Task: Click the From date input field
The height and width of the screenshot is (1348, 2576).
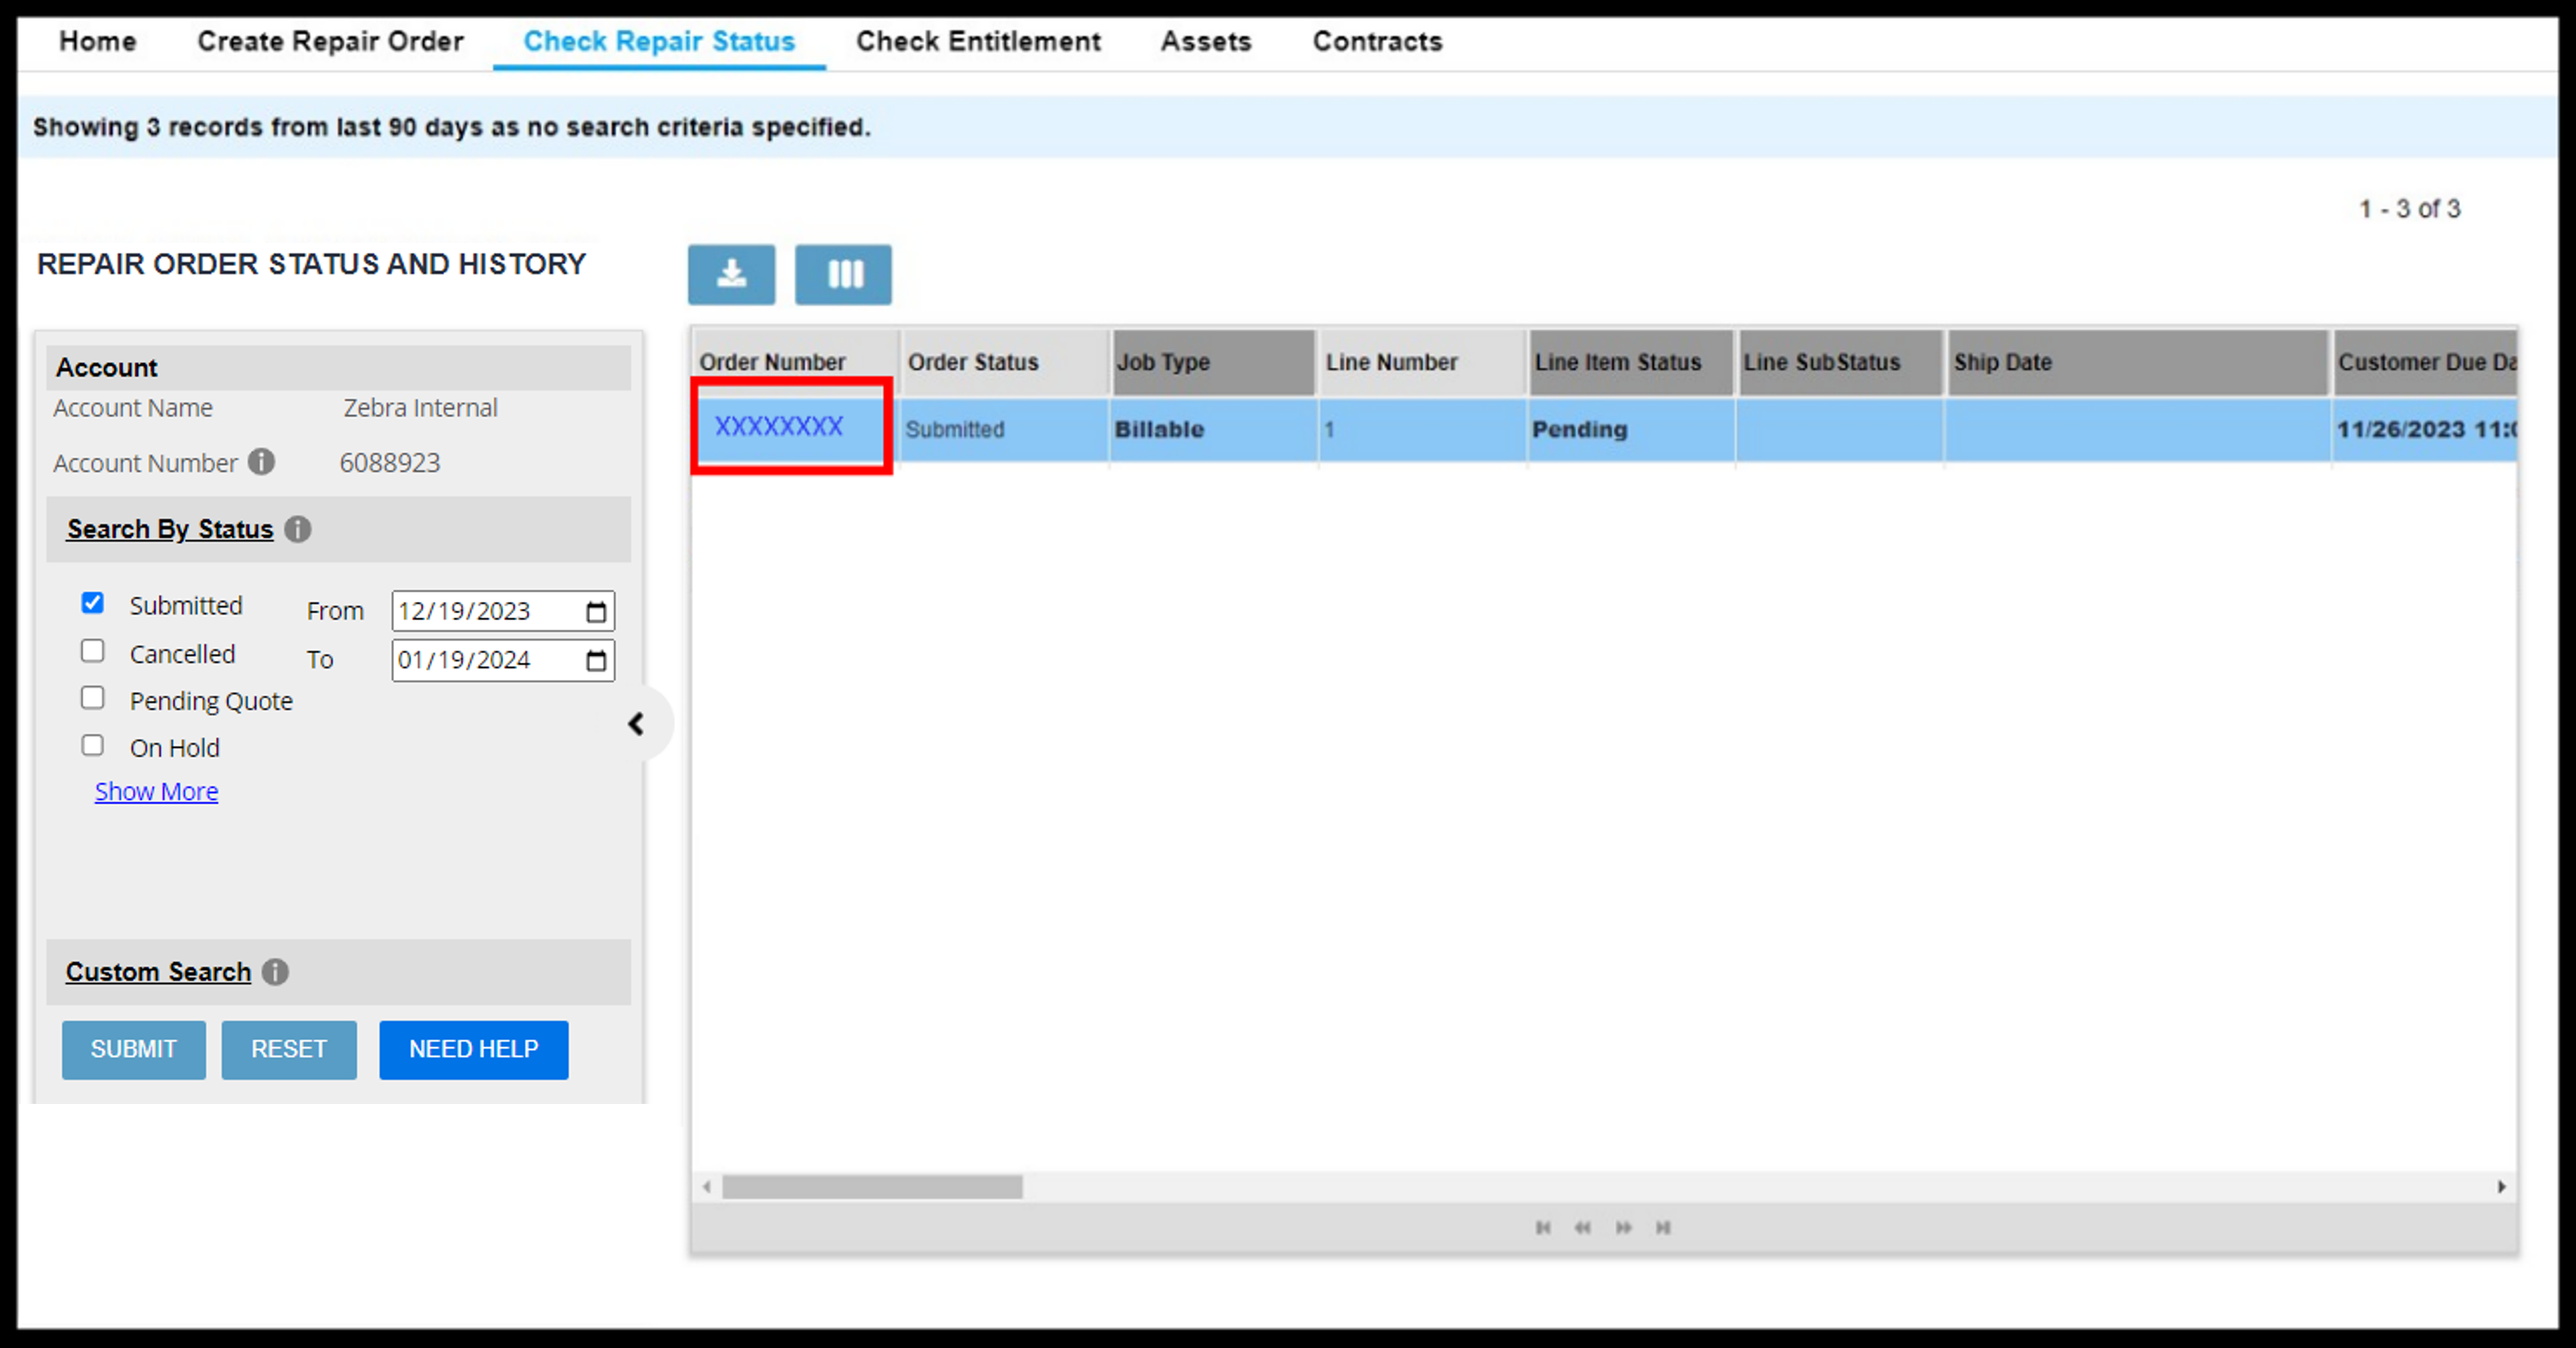Action: point(501,610)
